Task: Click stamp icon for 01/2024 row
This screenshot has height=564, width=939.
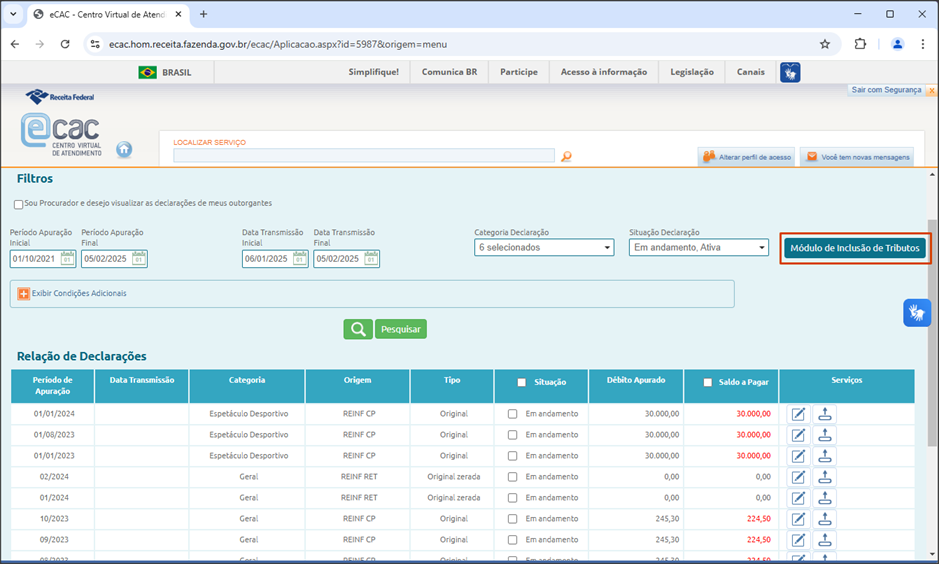Action: click(825, 498)
